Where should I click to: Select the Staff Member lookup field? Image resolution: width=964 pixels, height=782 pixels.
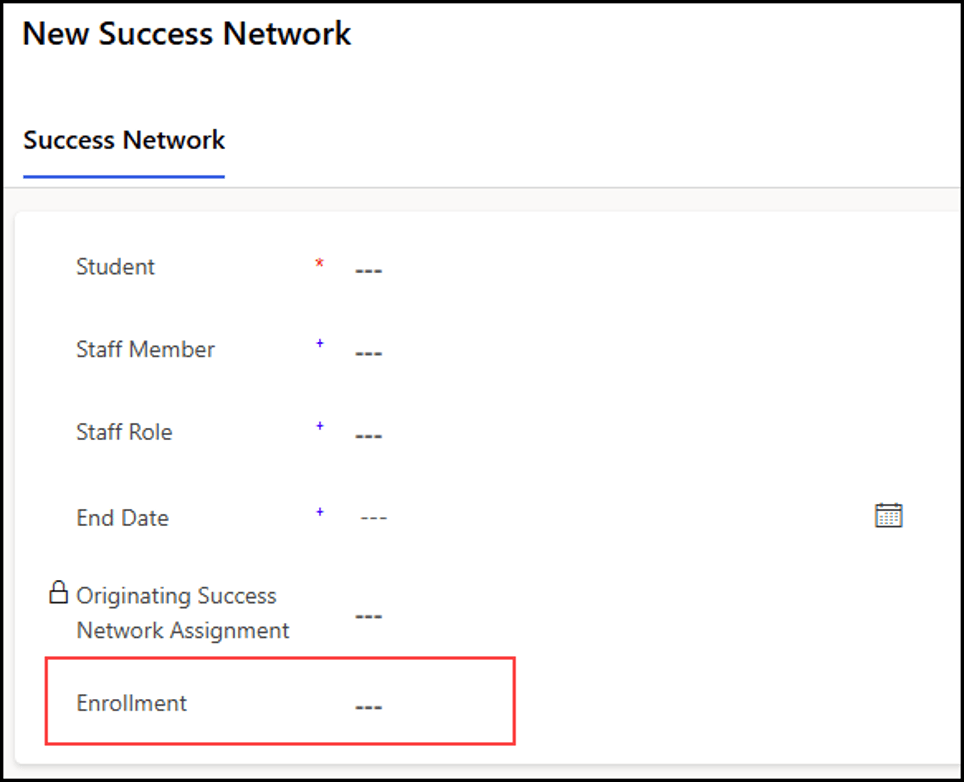coord(368,353)
